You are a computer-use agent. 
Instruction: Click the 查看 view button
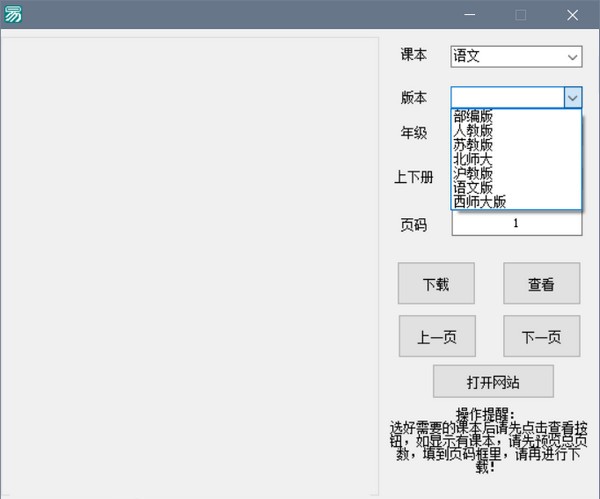(541, 284)
